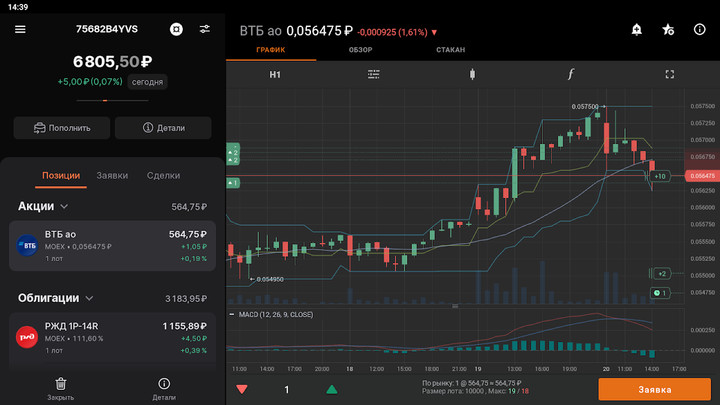Open the support lifebuoy icon
The width and height of the screenshot is (720, 405).
point(176,29)
